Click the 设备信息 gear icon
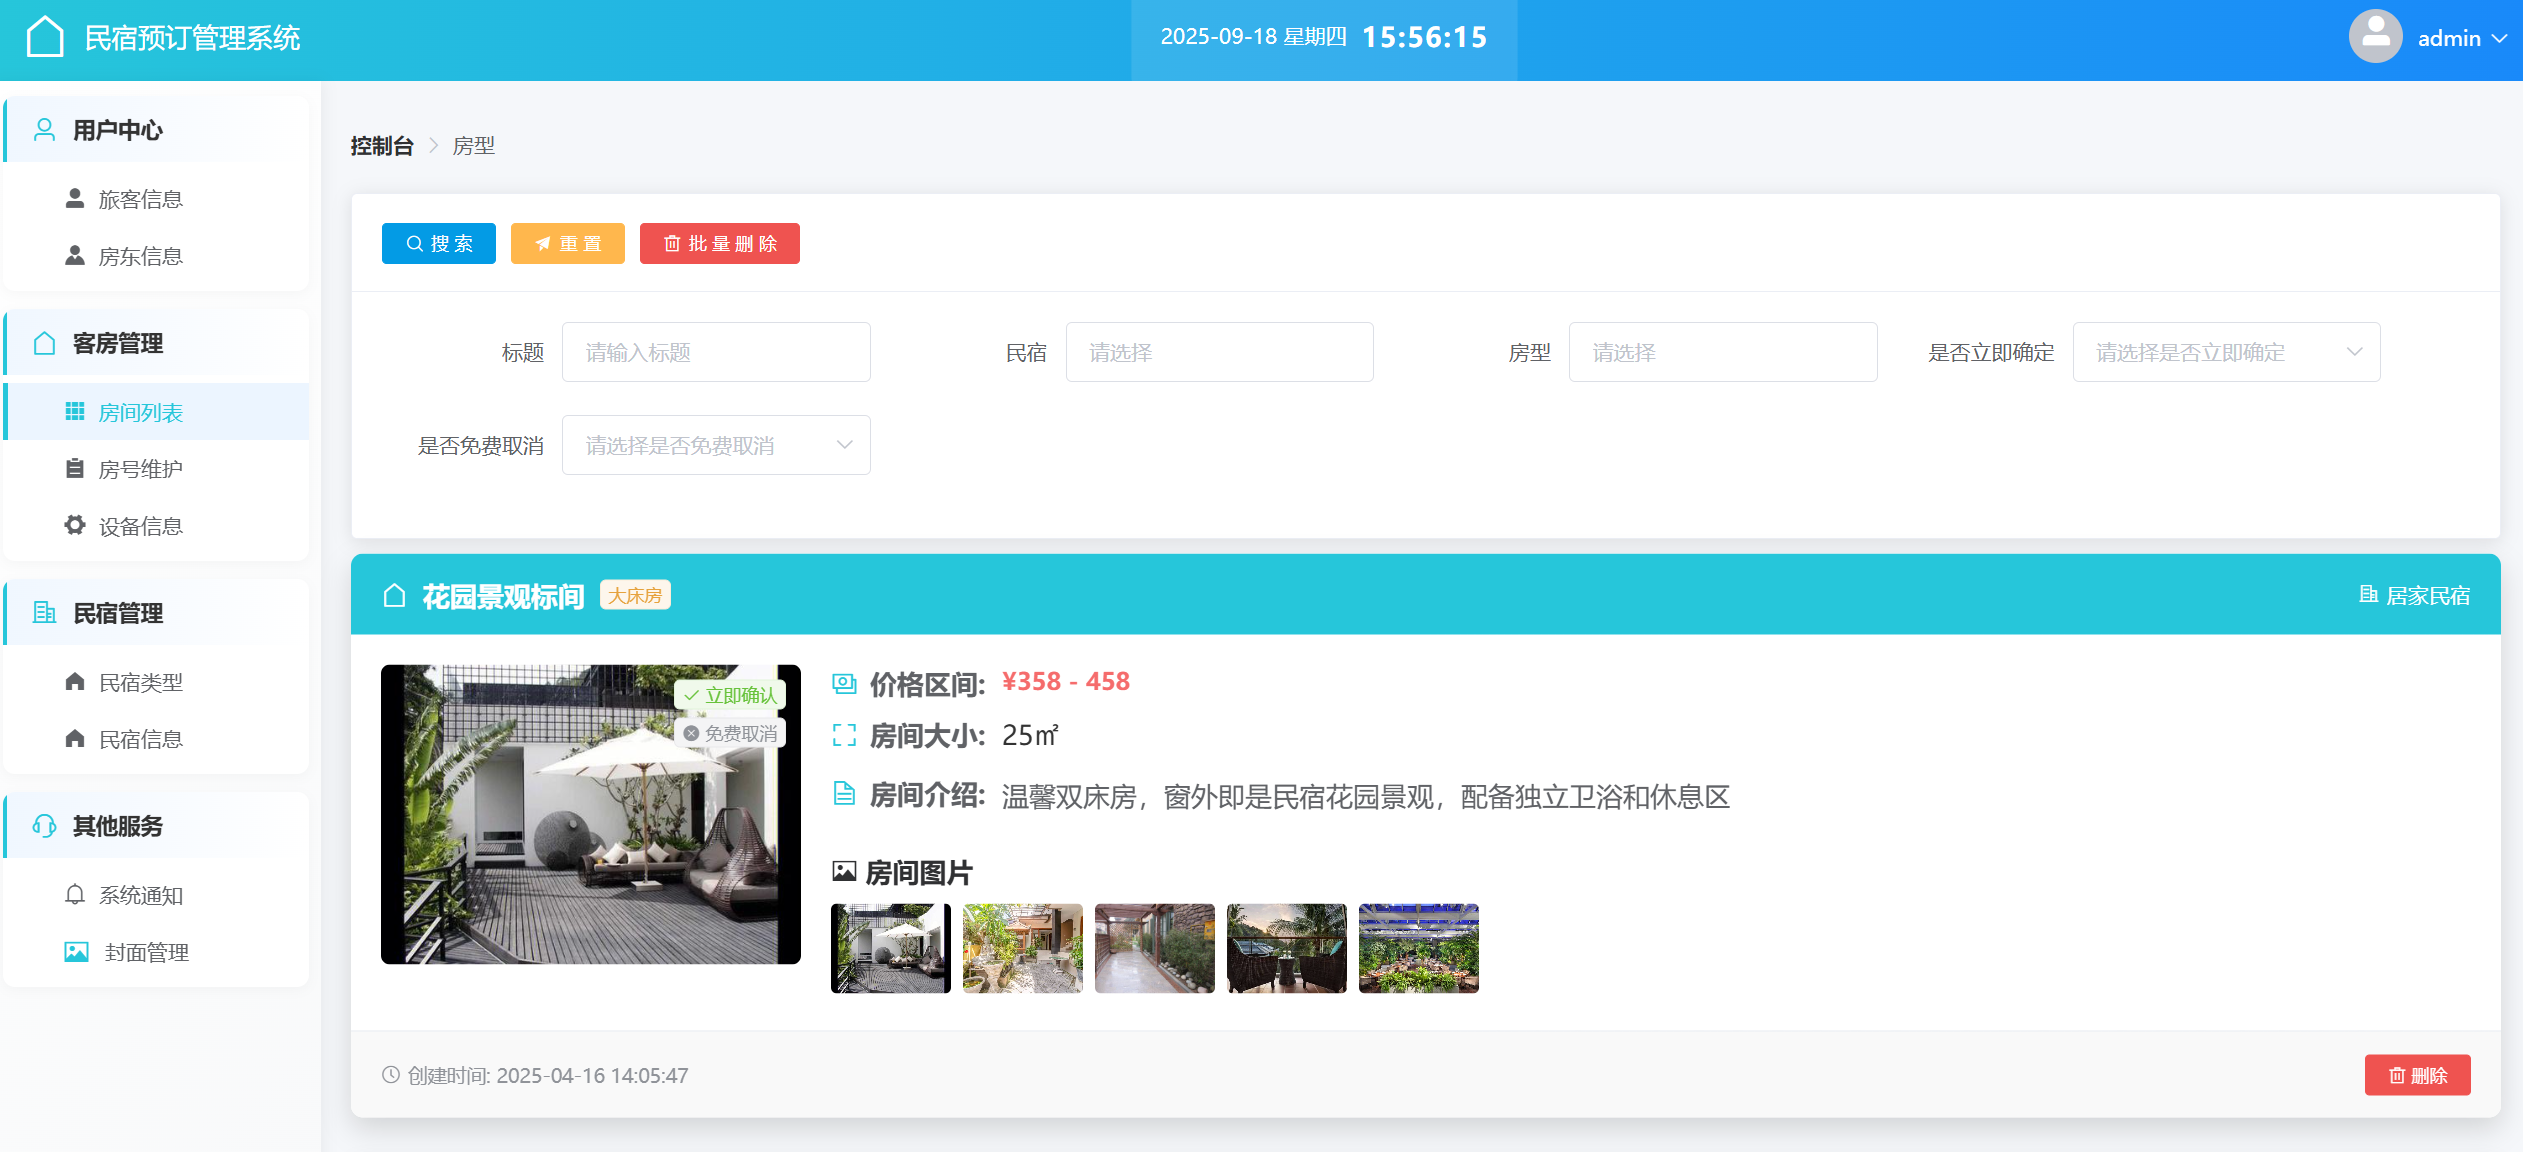 pyautogui.click(x=75, y=525)
